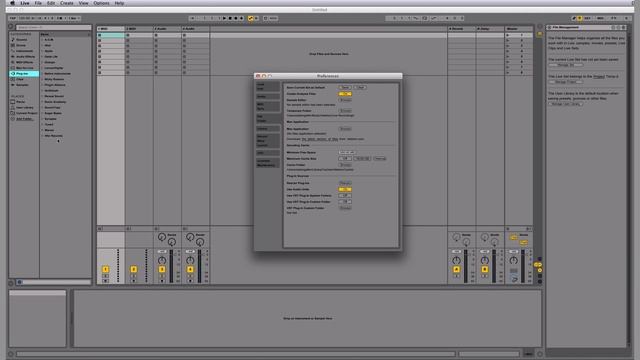This screenshot has height=360, width=640.
Task: Open the Create menu in menu bar
Action: click(67, 3)
